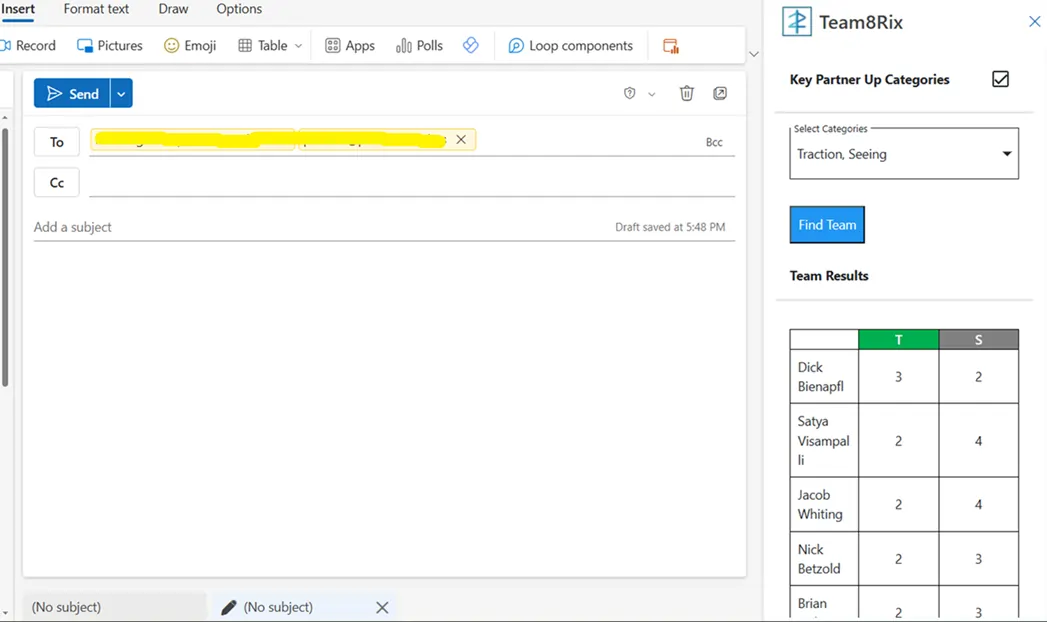Click the Draft saved at 5:48 PM text
Screen dimensions: 1047x622
click(670, 227)
